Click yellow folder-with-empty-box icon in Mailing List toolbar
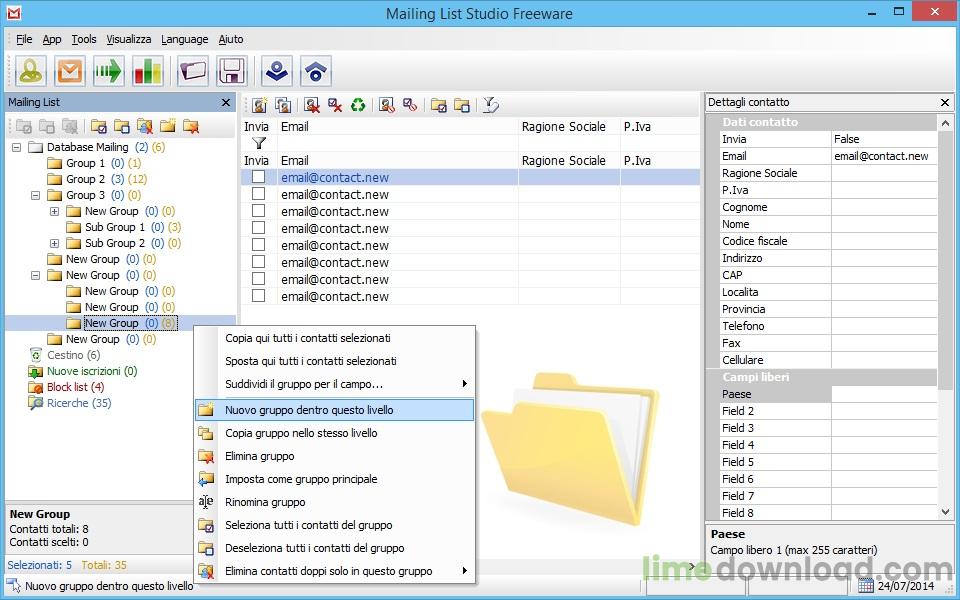The width and height of the screenshot is (960, 600). [122, 126]
